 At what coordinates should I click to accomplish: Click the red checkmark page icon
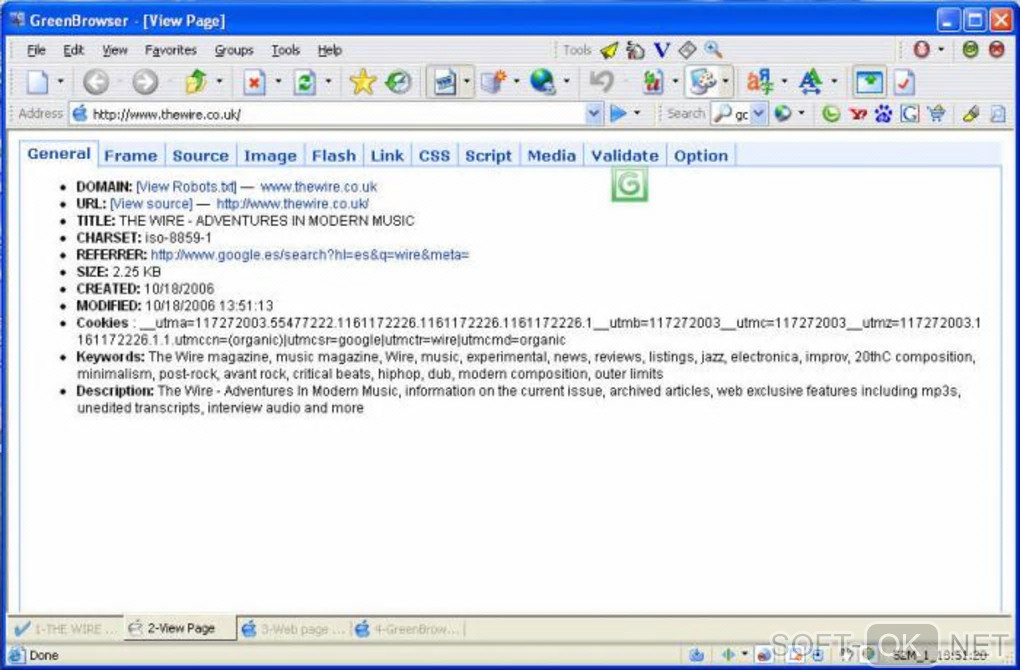tap(904, 82)
